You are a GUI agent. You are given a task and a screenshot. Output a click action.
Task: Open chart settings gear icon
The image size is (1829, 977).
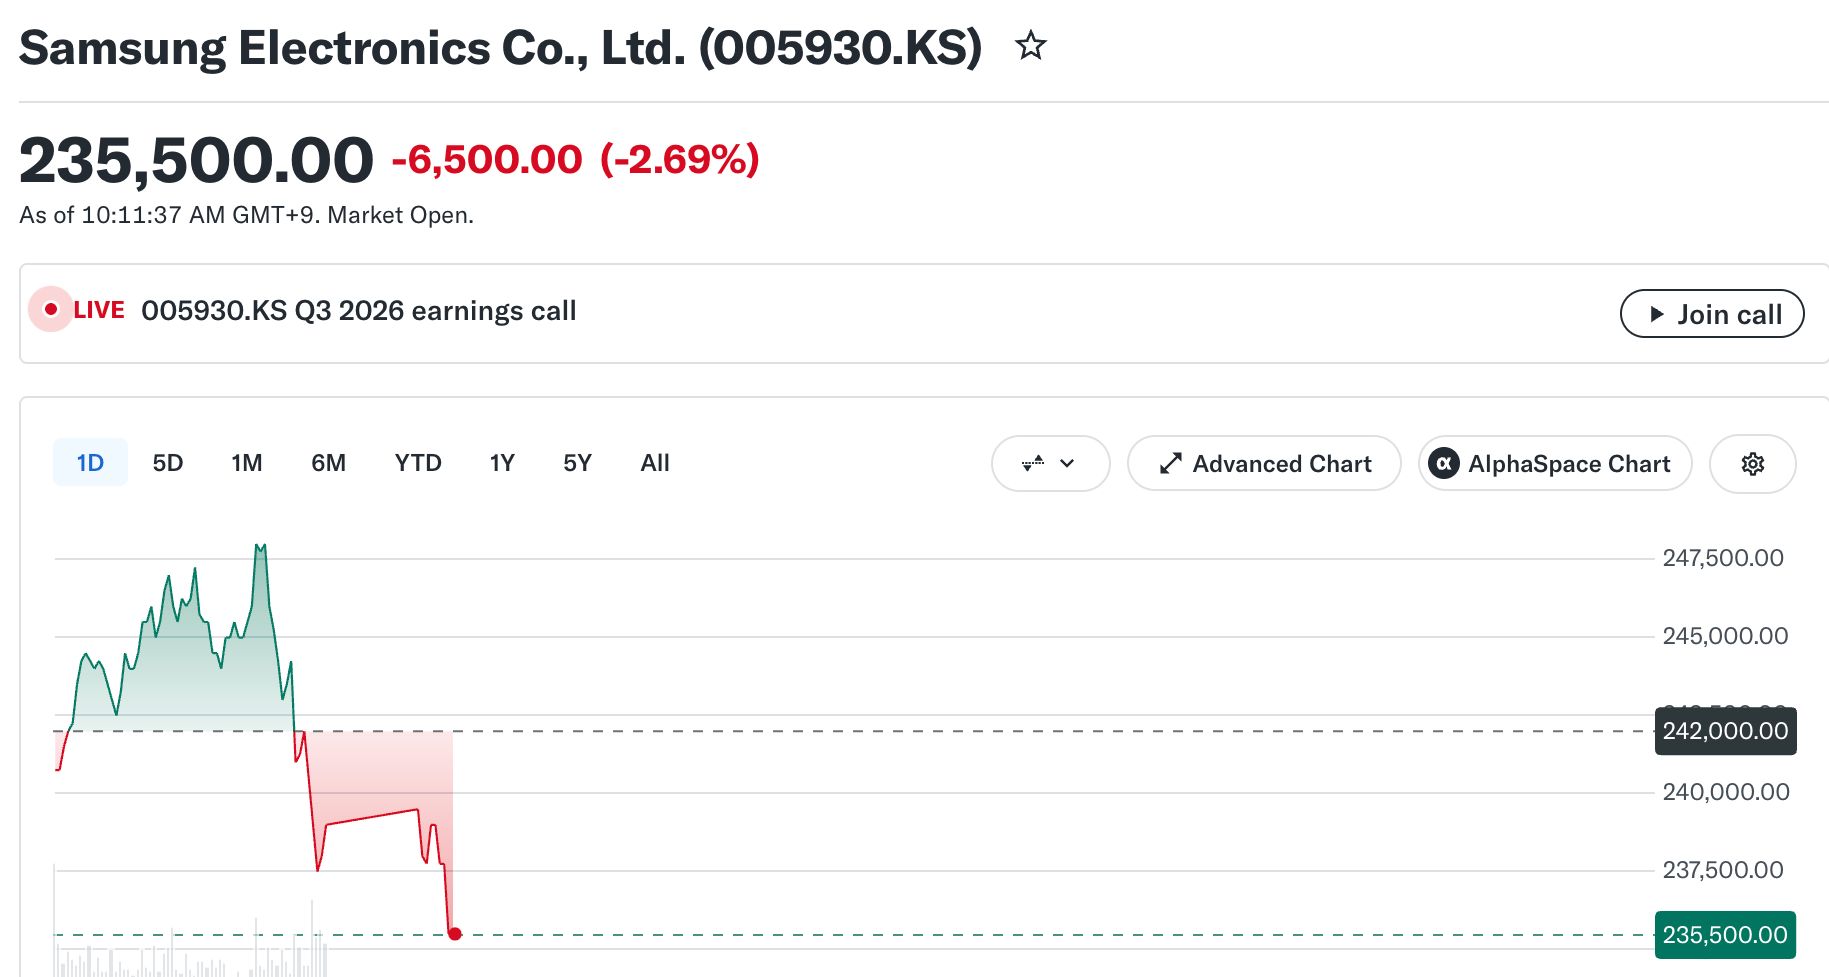coord(1753,464)
